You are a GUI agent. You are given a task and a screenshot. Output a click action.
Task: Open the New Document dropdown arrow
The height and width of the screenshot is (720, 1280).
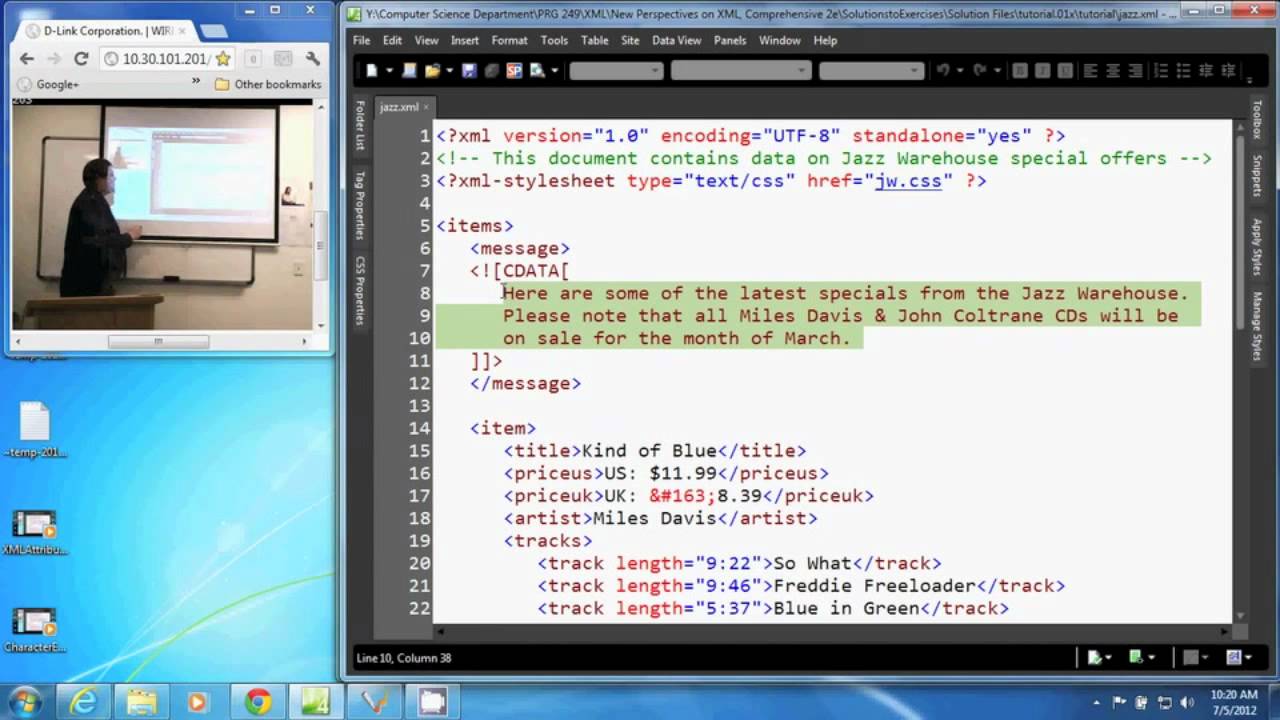click(389, 70)
